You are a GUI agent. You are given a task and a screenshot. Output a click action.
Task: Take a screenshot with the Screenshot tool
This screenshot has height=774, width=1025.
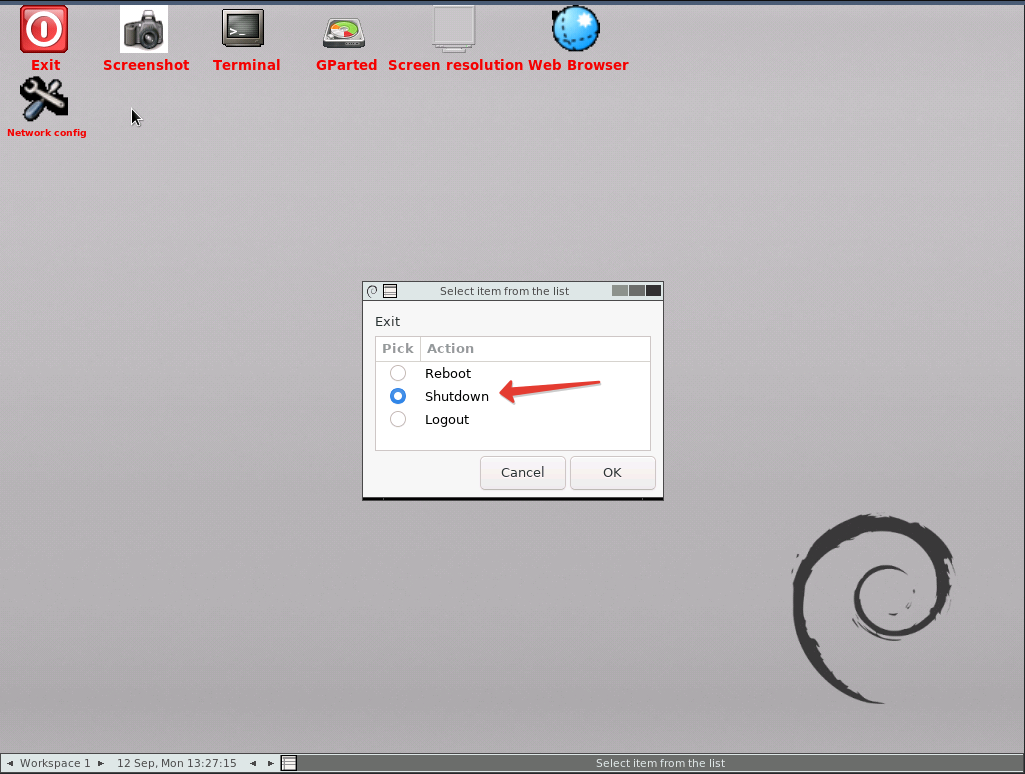(145, 28)
